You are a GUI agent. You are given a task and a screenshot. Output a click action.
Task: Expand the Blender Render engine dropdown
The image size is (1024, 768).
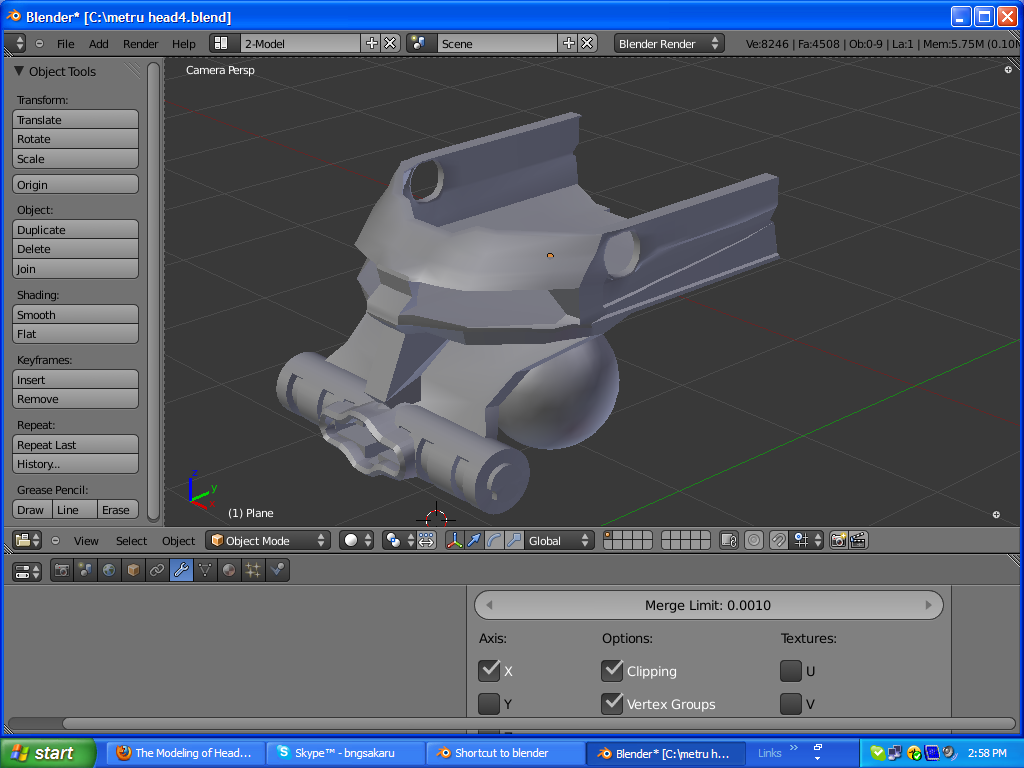[669, 43]
